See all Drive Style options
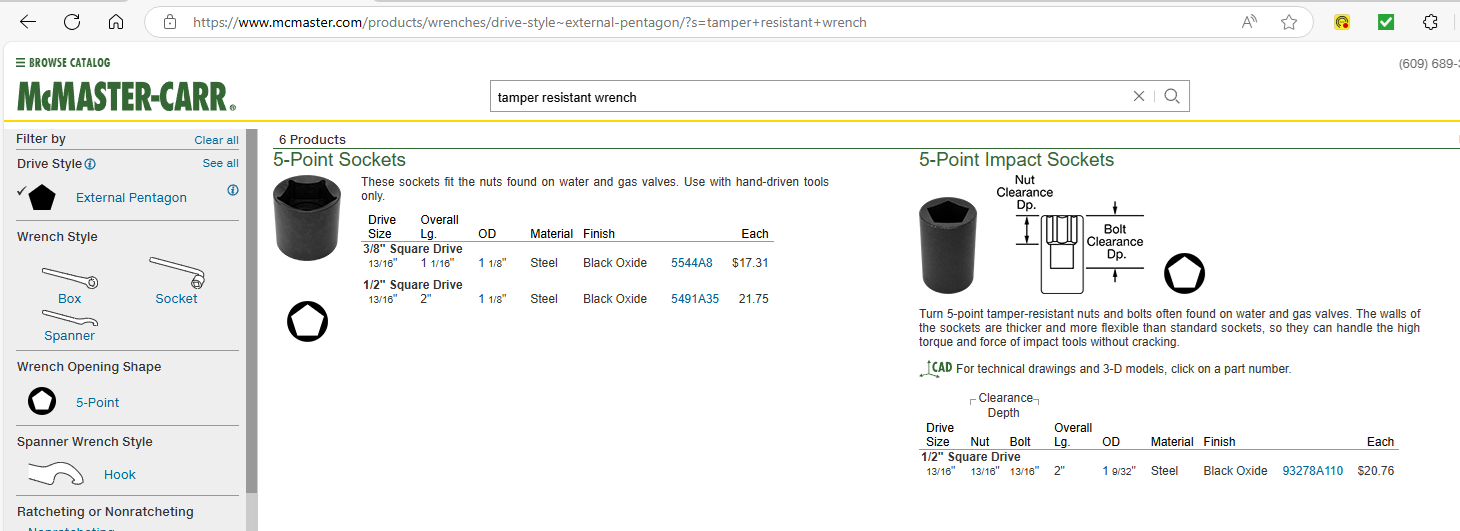Viewport: 1460px width, 531px height. click(x=220, y=163)
